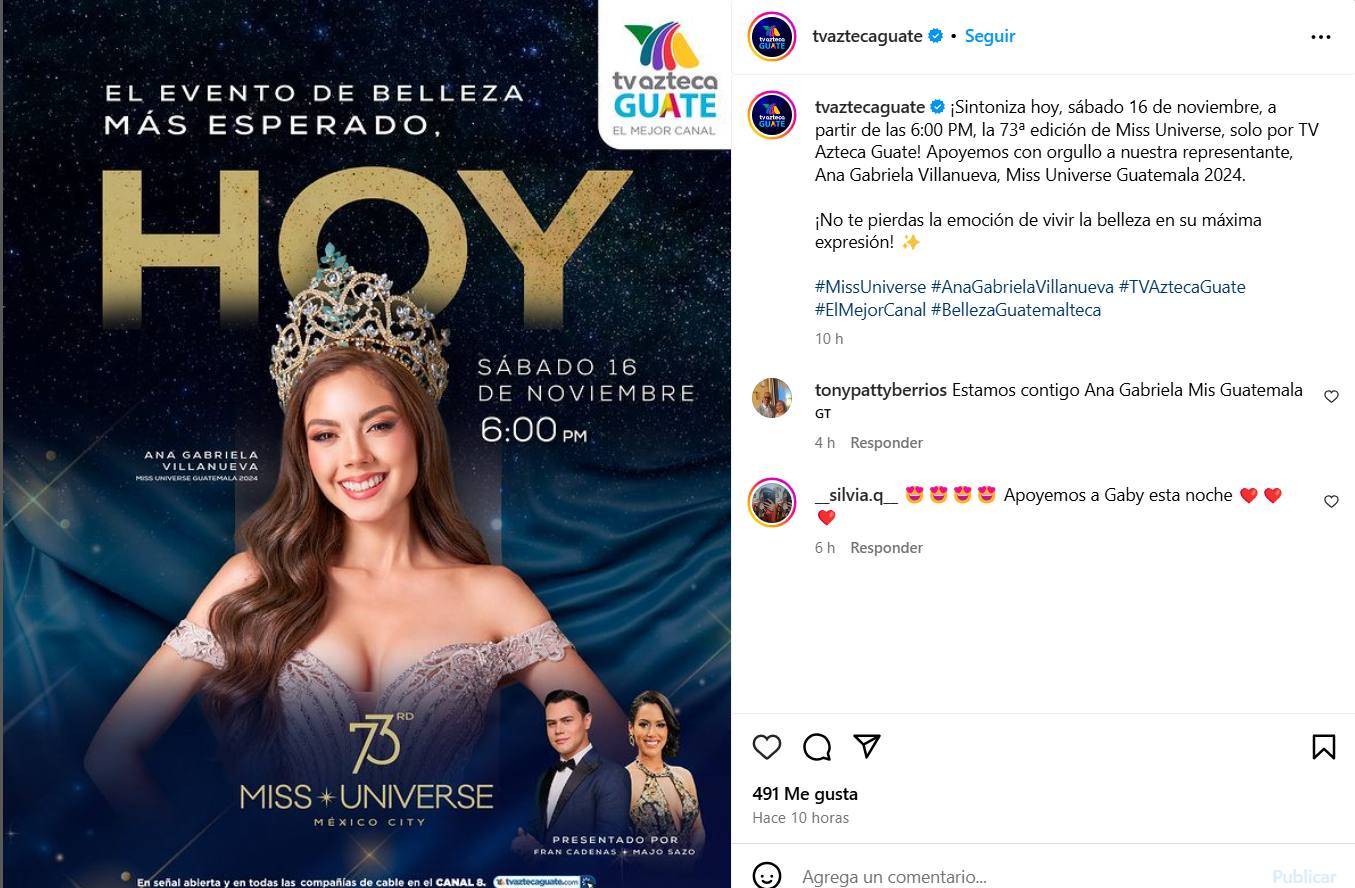Share post using paper plane icon
Screen dimensions: 1355x888
867,746
